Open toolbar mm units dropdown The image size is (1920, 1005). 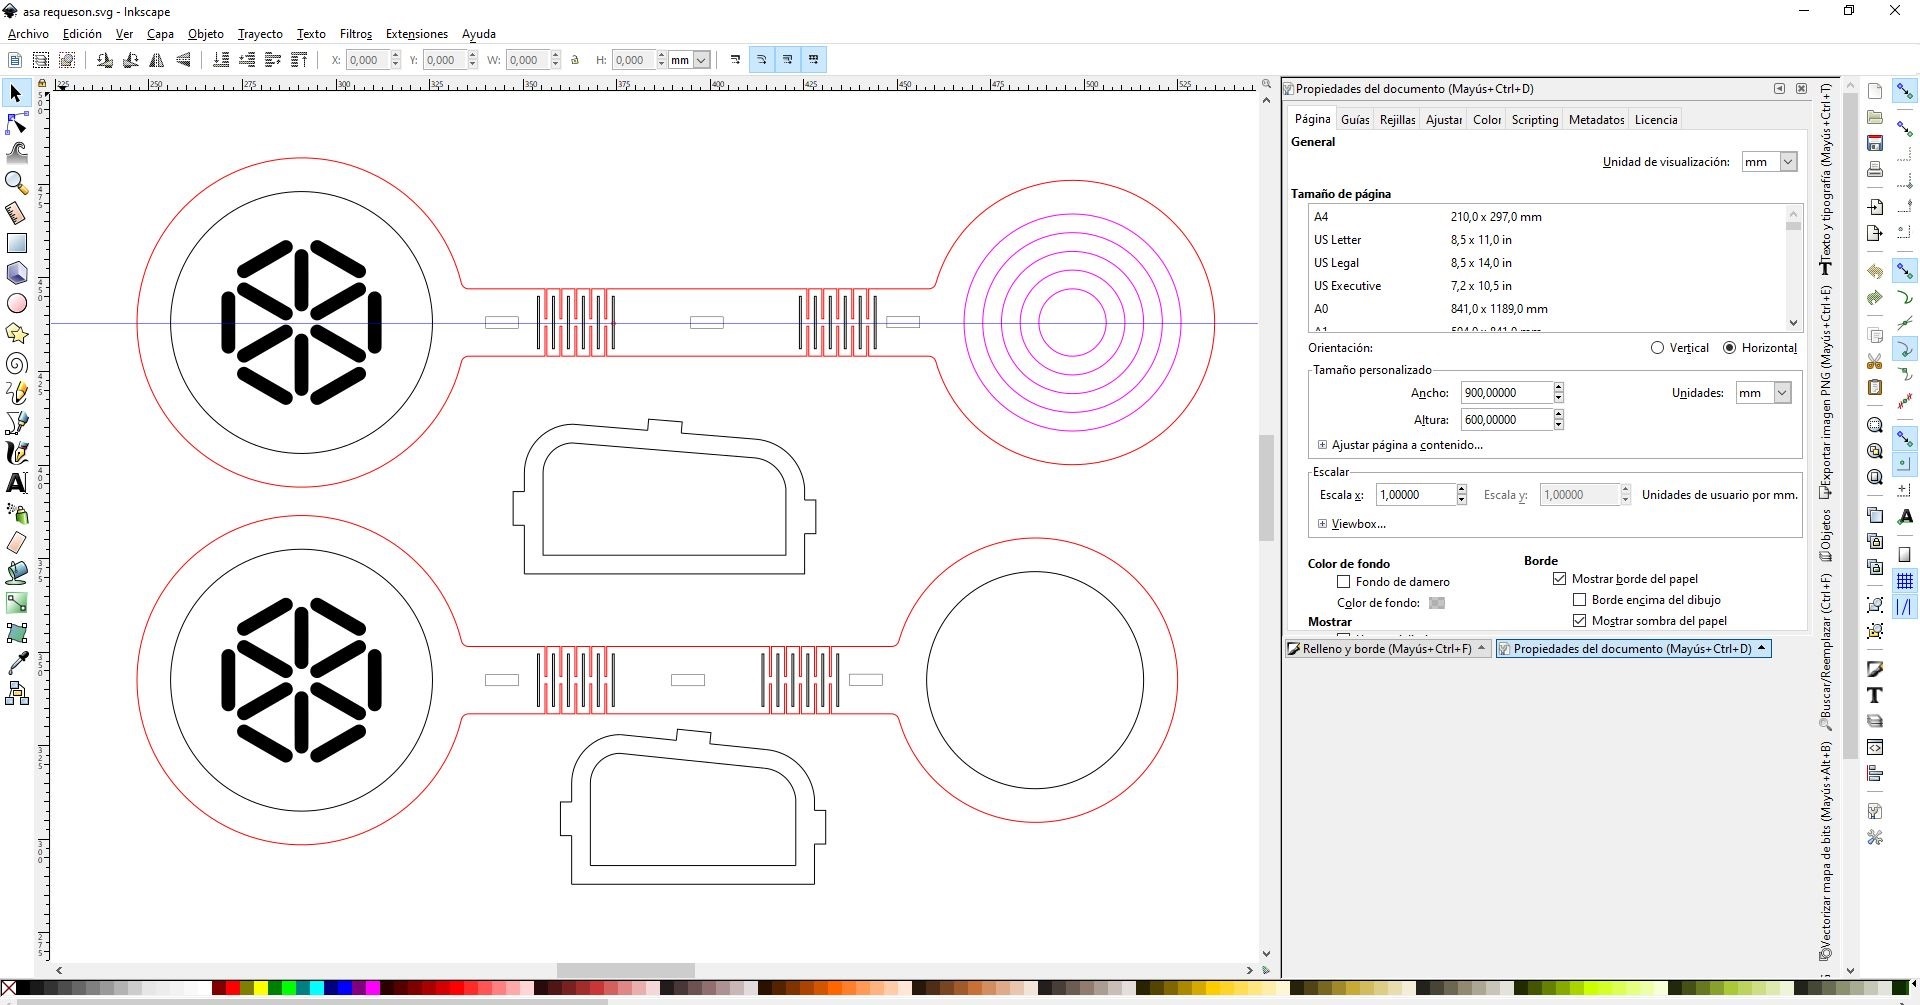pos(689,60)
